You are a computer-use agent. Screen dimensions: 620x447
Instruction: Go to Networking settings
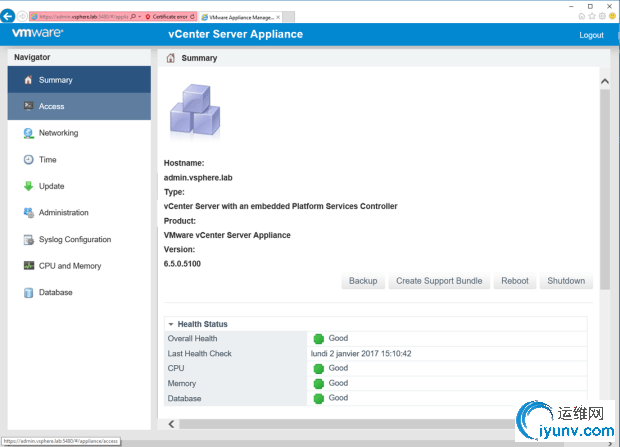[x=79, y=133]
